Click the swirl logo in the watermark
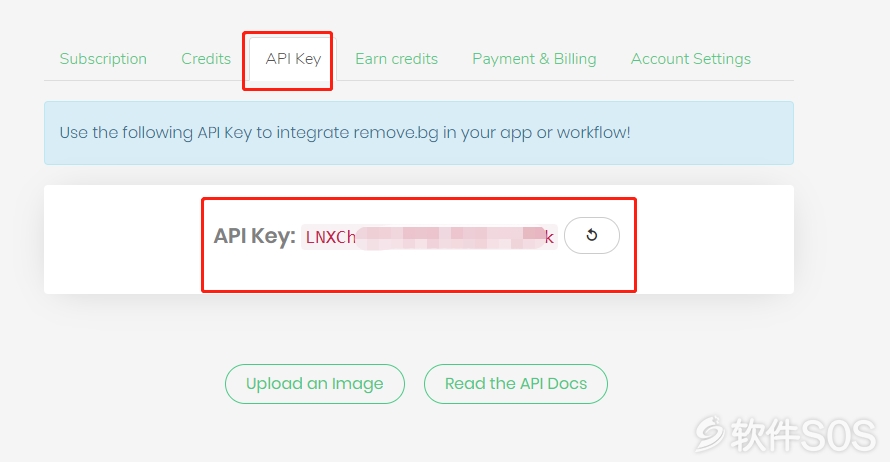Viewport: 890px width, 462px height. click(710, 434)
